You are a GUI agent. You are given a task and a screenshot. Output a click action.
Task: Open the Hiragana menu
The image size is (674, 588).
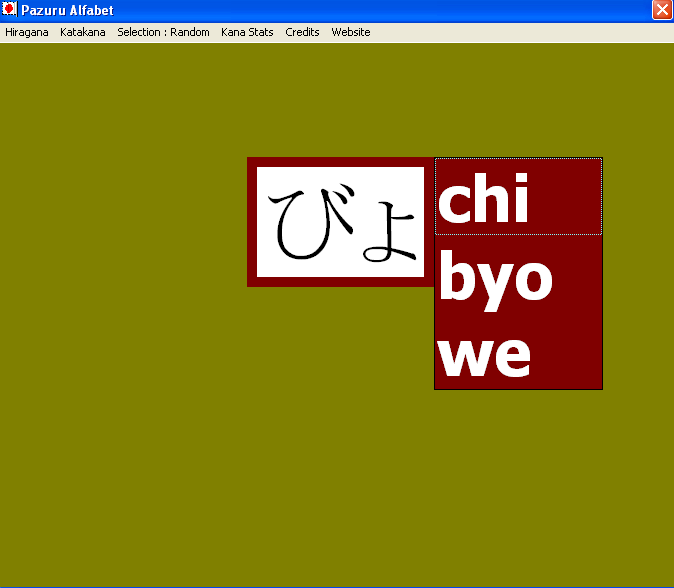pyautogui.click(x=27, y=32)
